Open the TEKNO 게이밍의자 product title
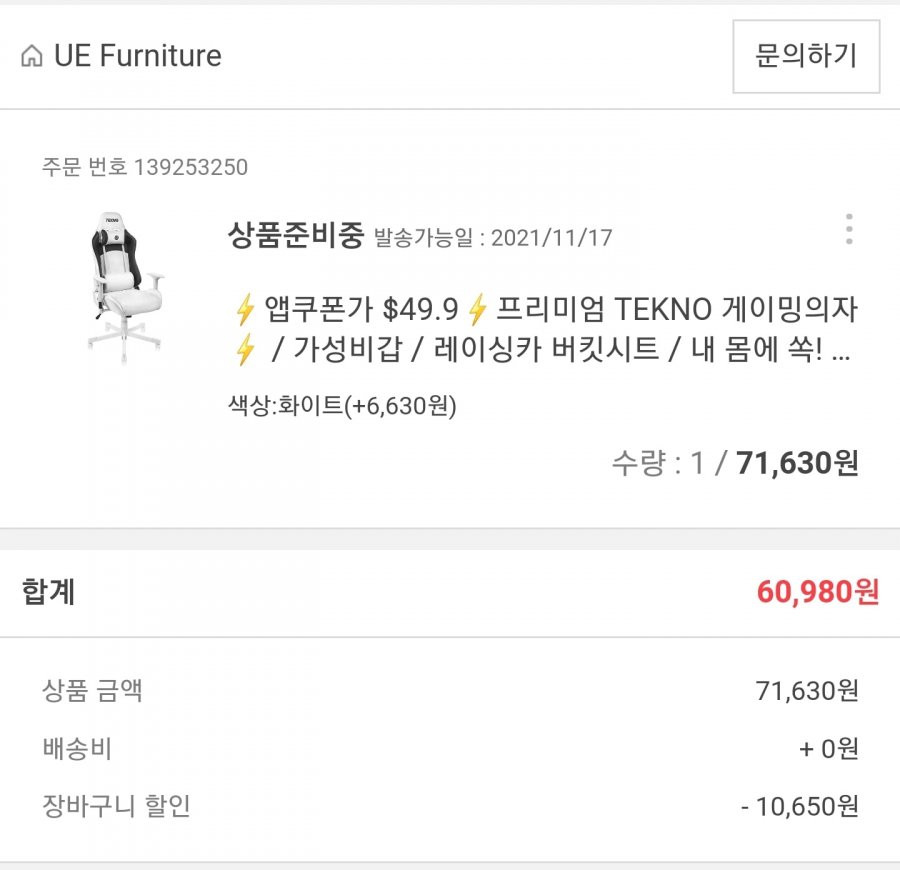900x870 pixels. (x=542, y=329)
